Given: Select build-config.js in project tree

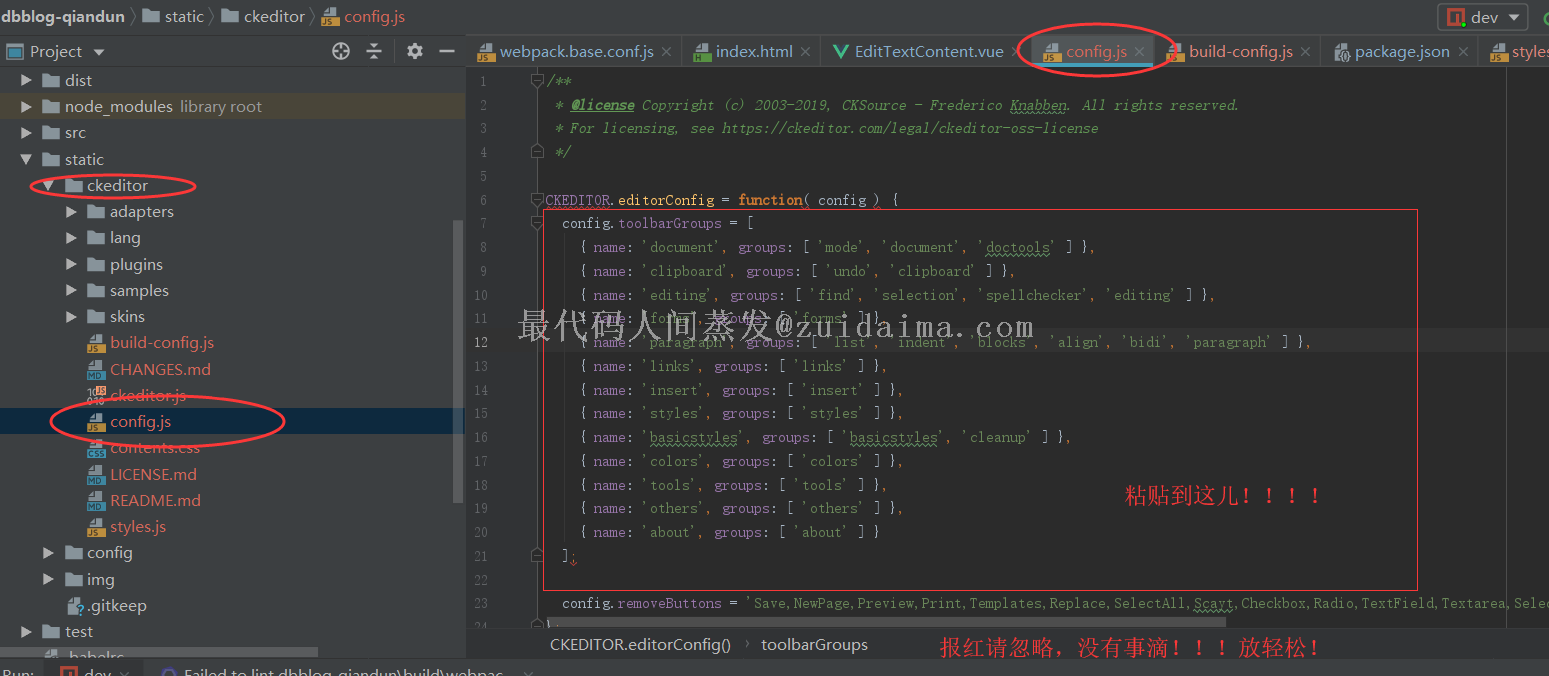Looking at the screenshot, I should [x=162, y=342].
